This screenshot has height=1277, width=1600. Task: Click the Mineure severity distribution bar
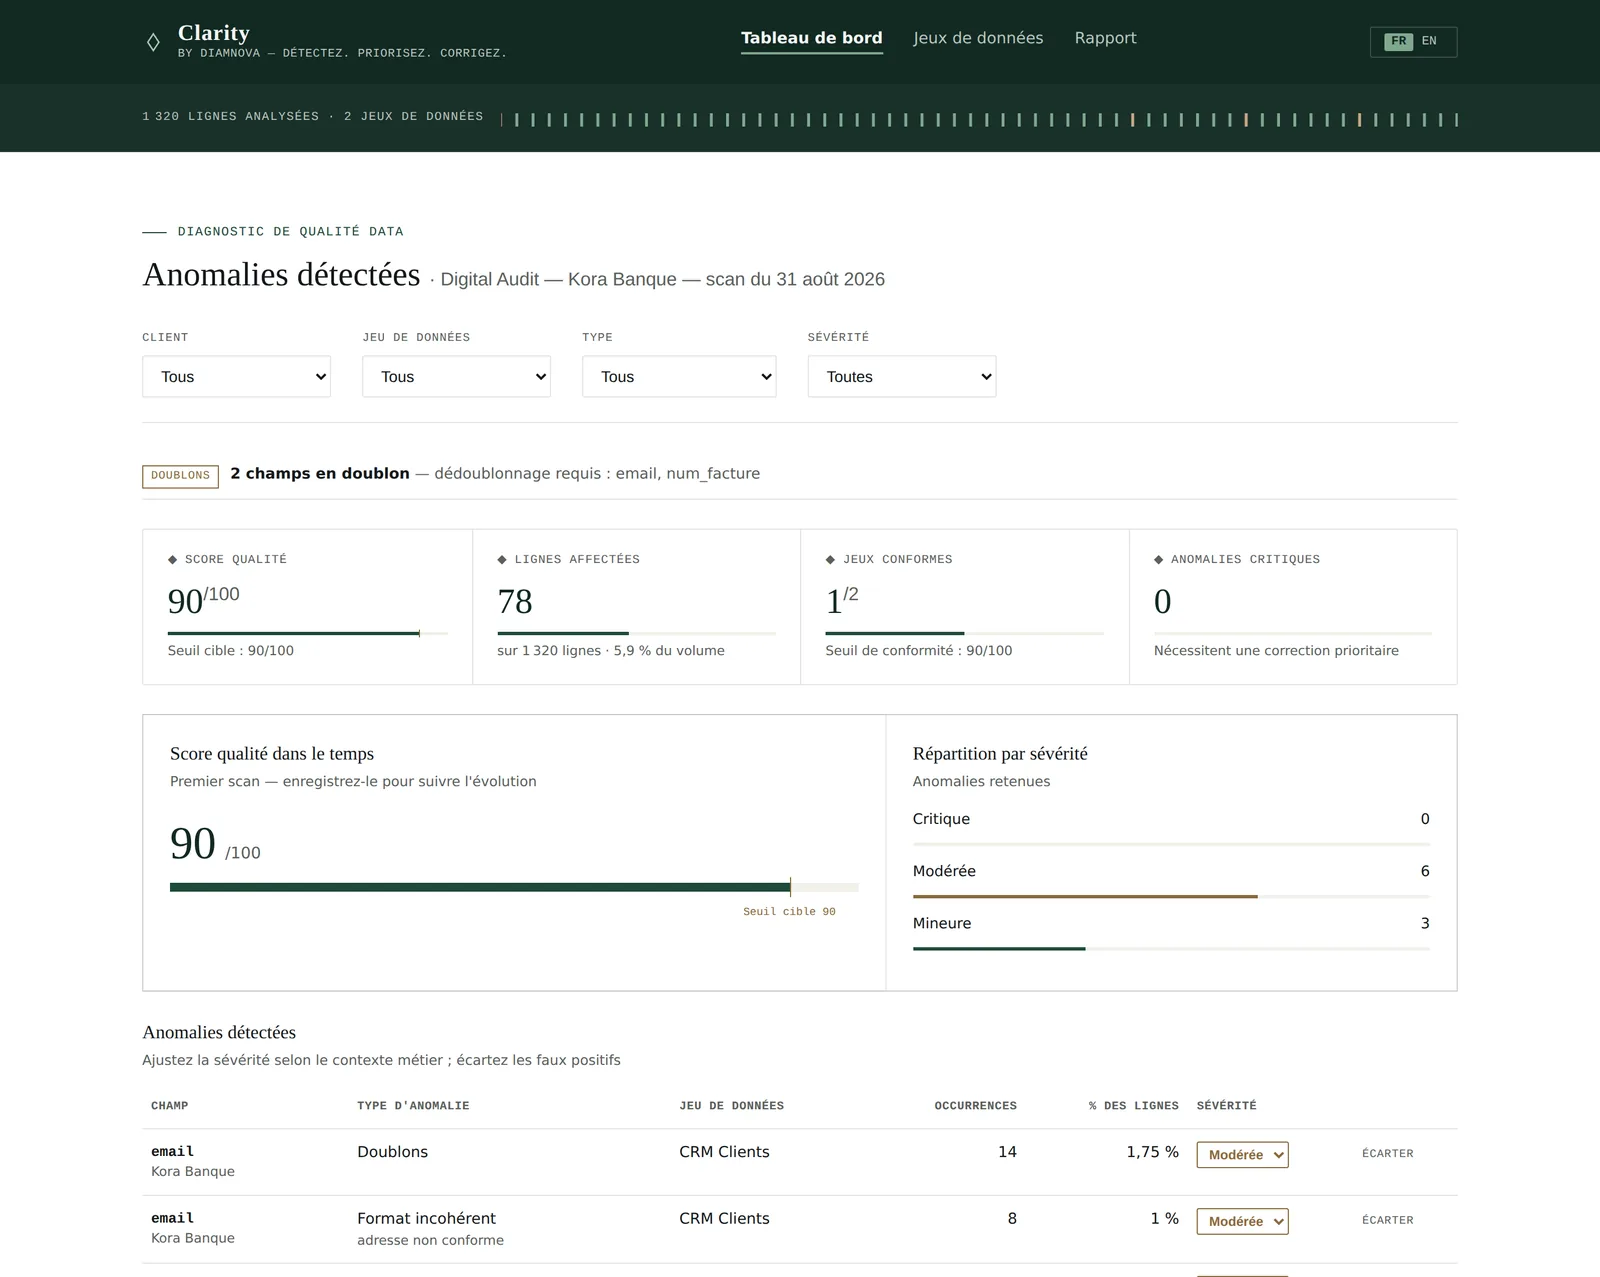pyautogui.click(x=1171, y=949)
